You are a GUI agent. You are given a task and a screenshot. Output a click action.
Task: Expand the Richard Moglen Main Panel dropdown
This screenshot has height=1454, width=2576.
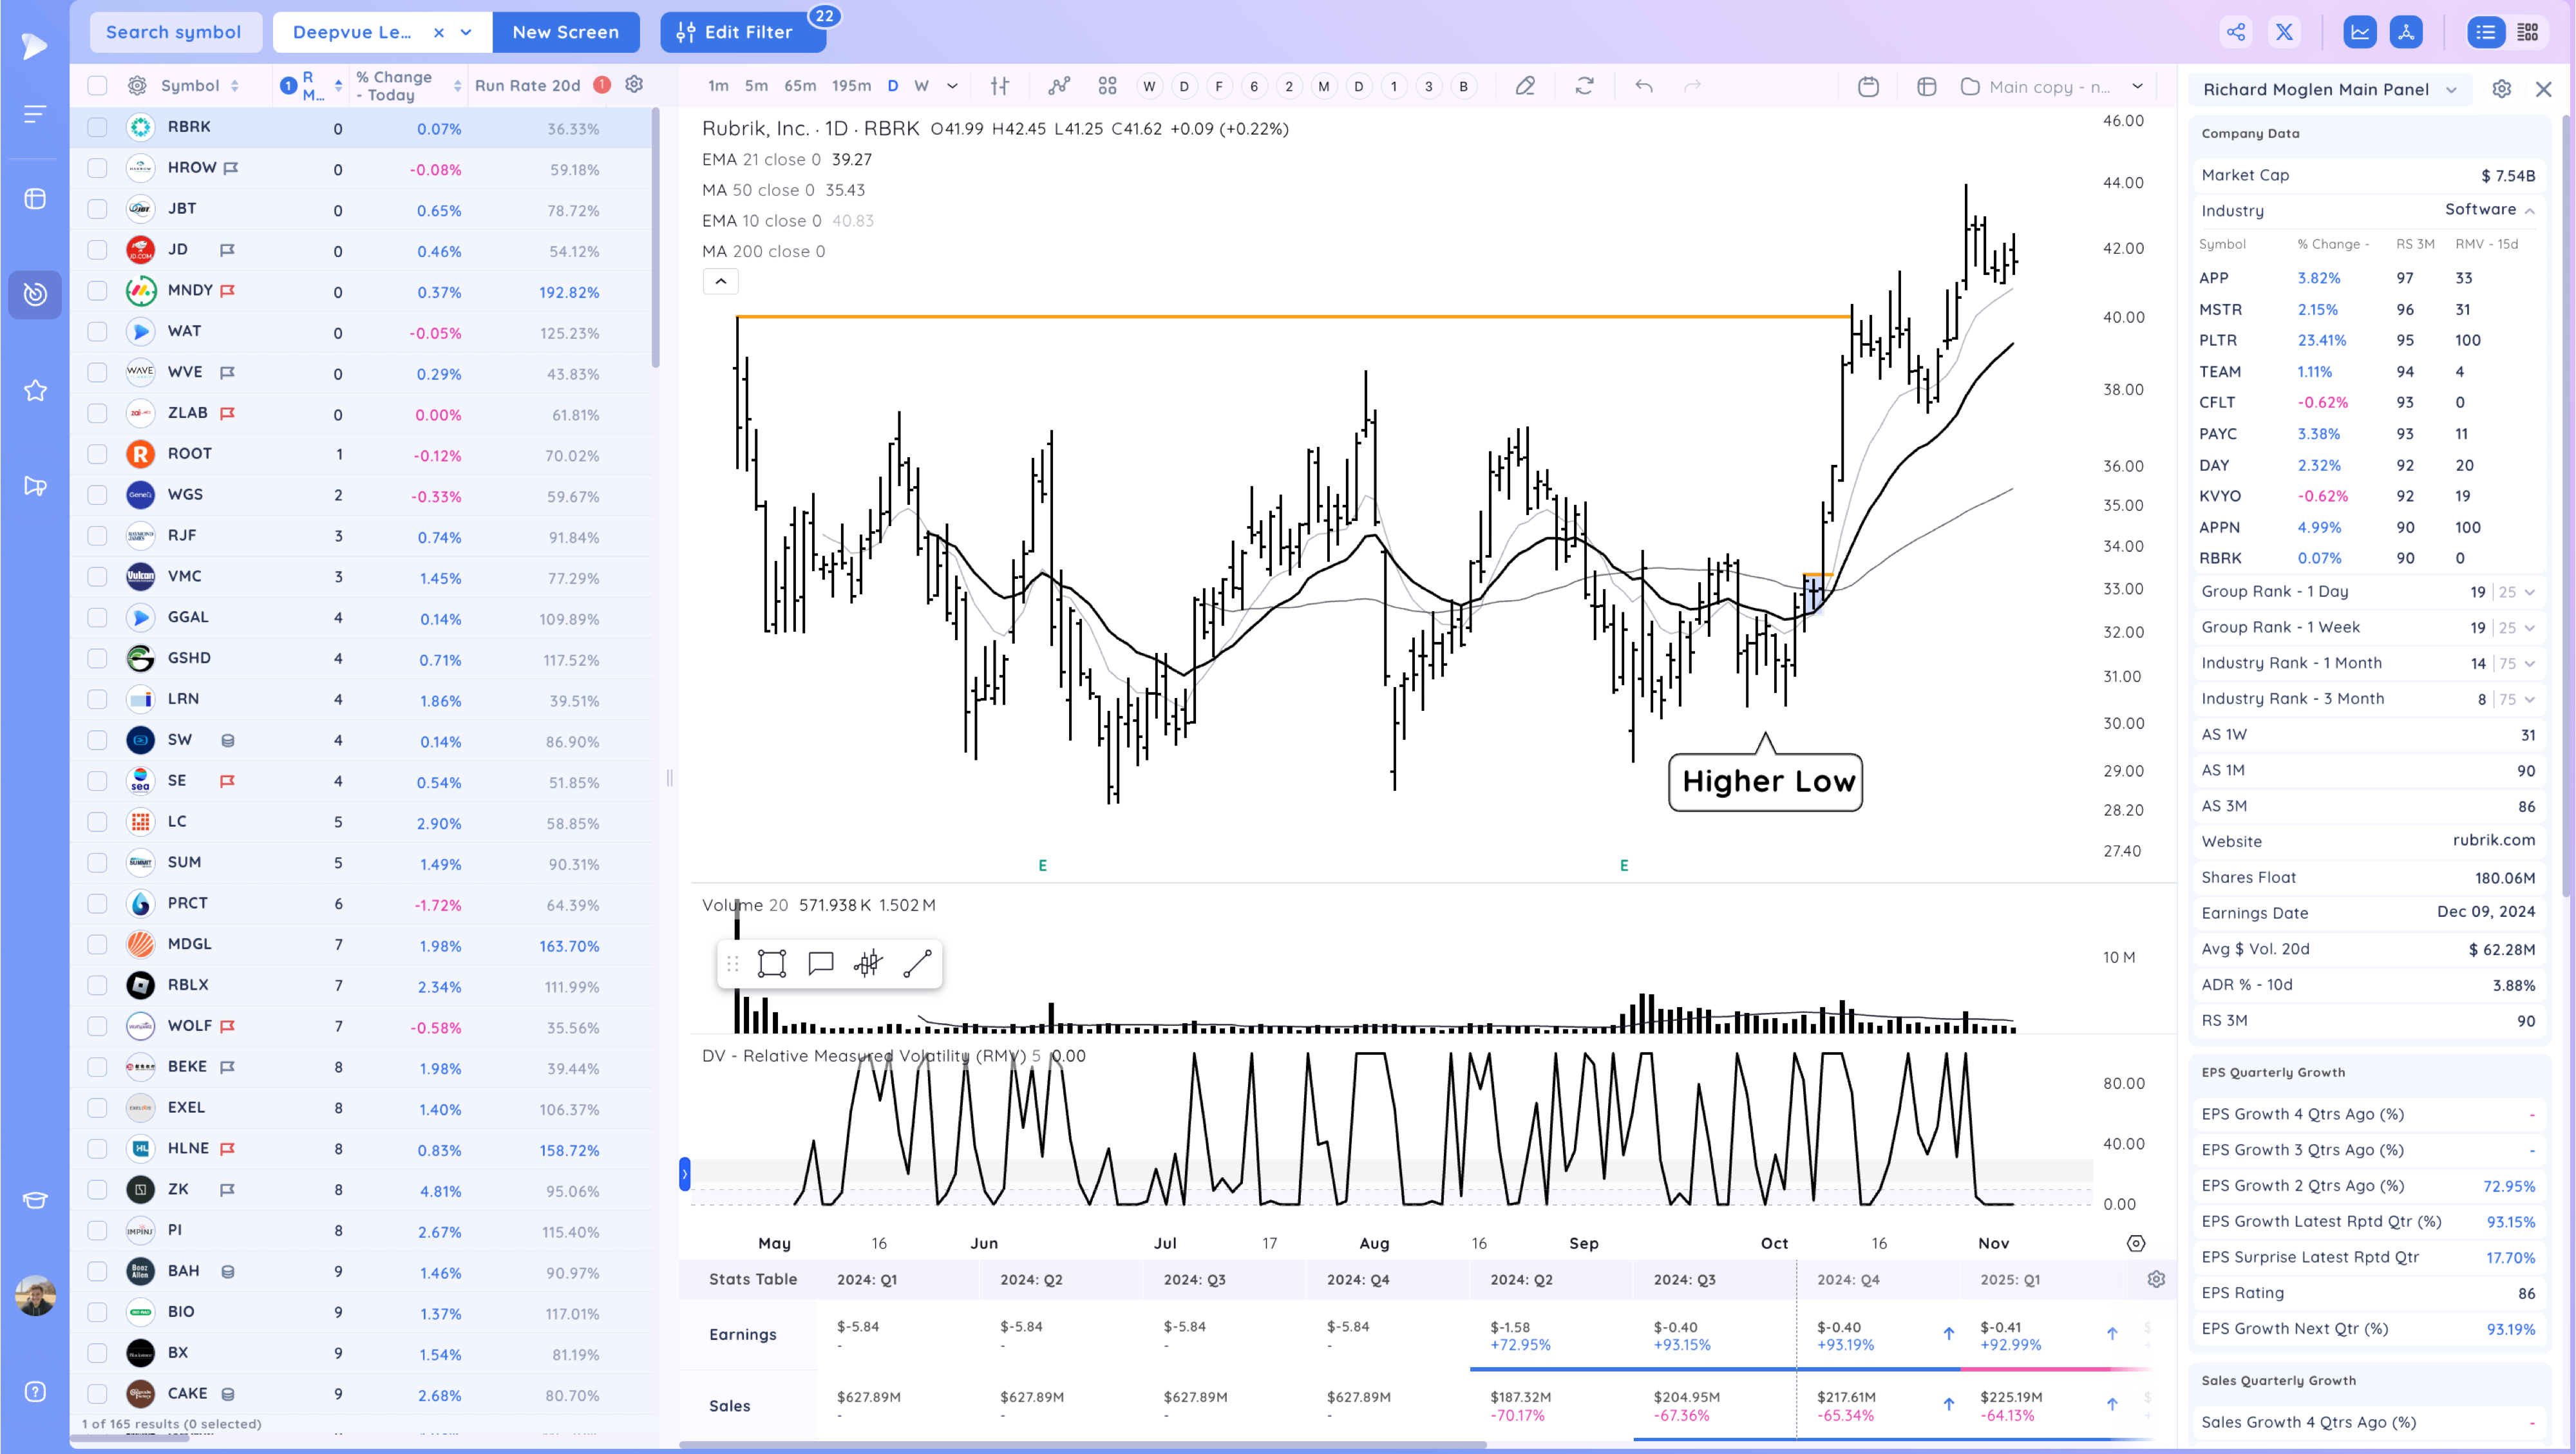pos(2451,90)
